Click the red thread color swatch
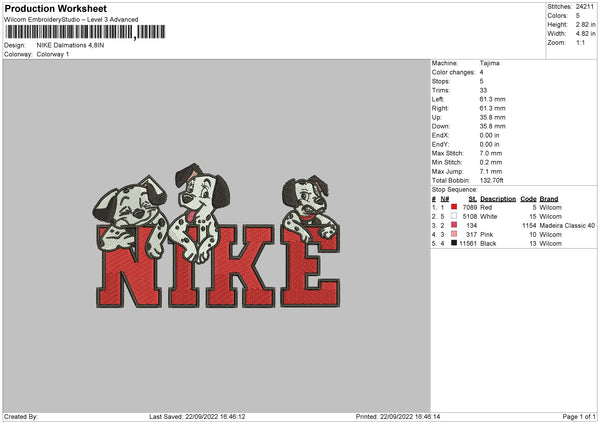The height and width of the screenshot is (424, 600). pos(454,207)
